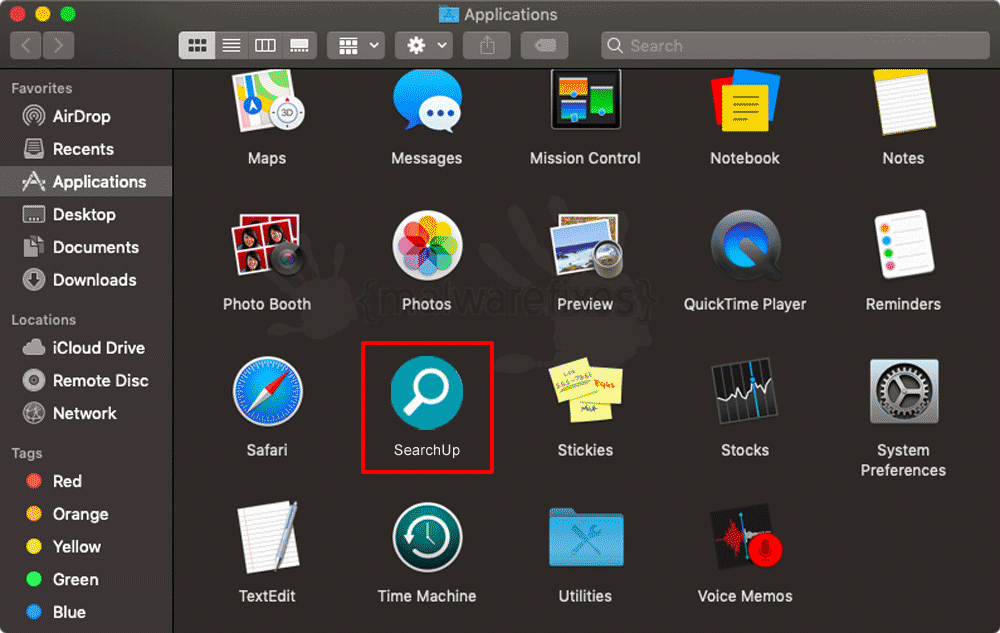Go to Desktop in sidebar
Image resolution: width=1000 pixels, height=633 pixels.
pos(86,214)
